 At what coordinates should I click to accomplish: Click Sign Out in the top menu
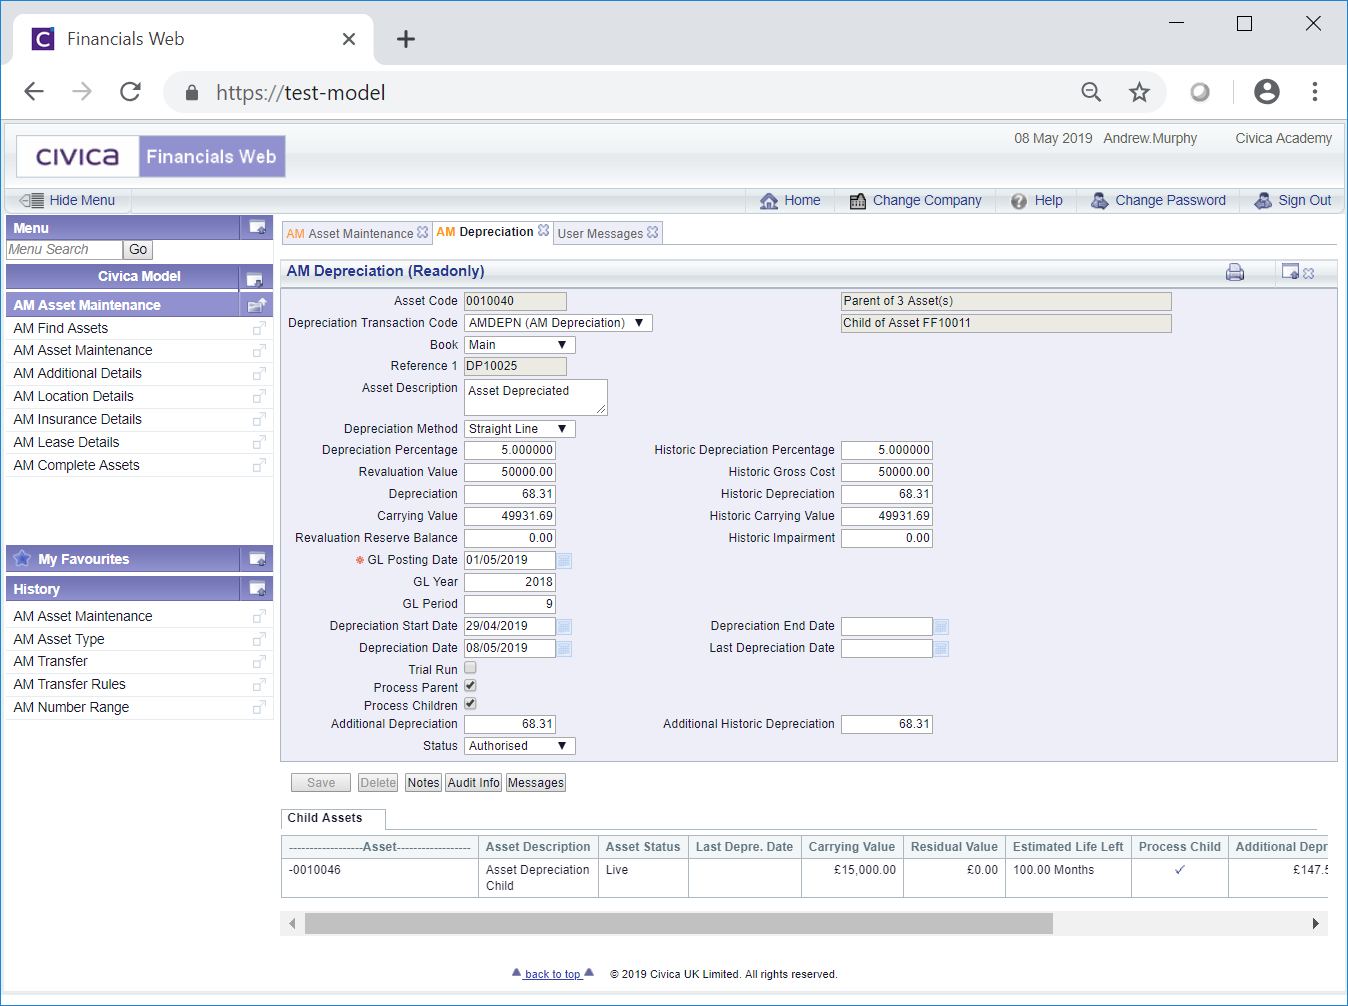tap(1293, 200)
